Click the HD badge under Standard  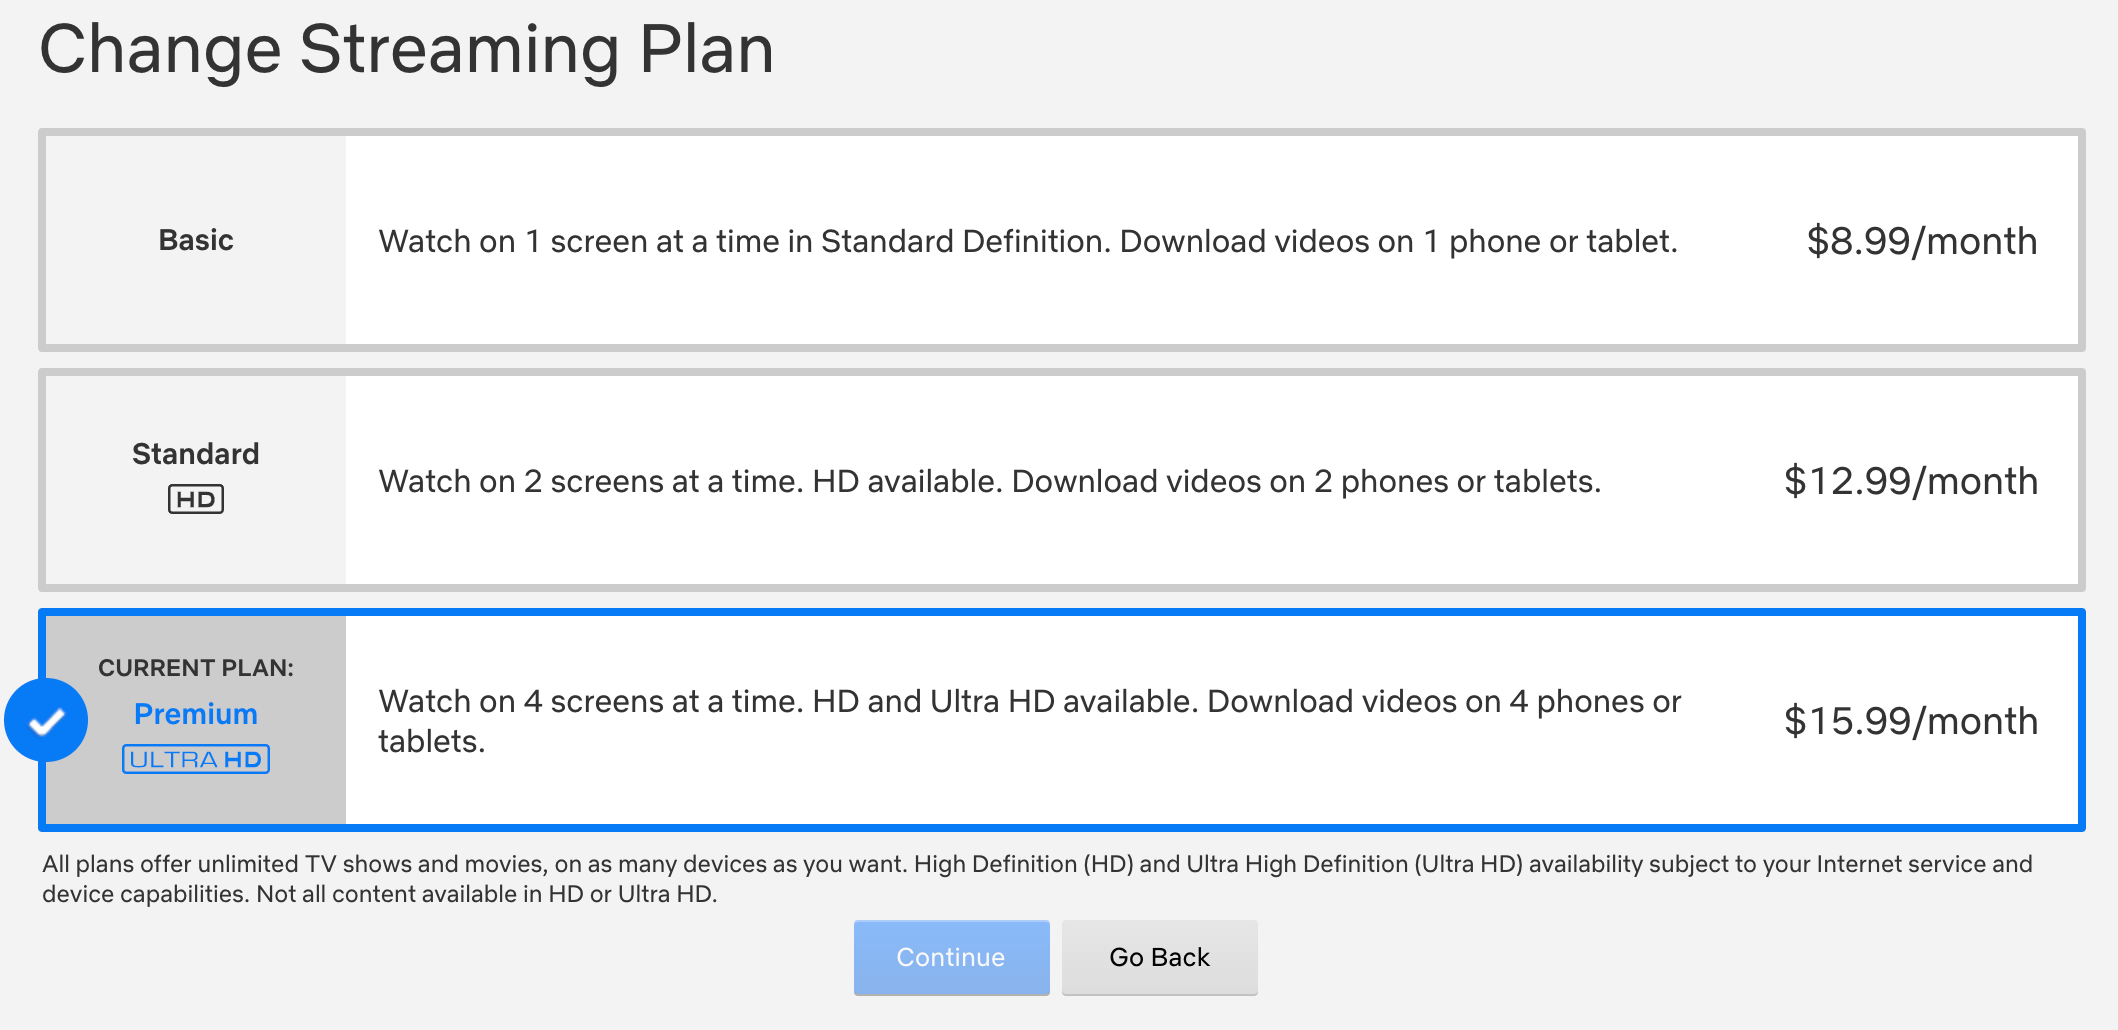(x=196, y=499)
